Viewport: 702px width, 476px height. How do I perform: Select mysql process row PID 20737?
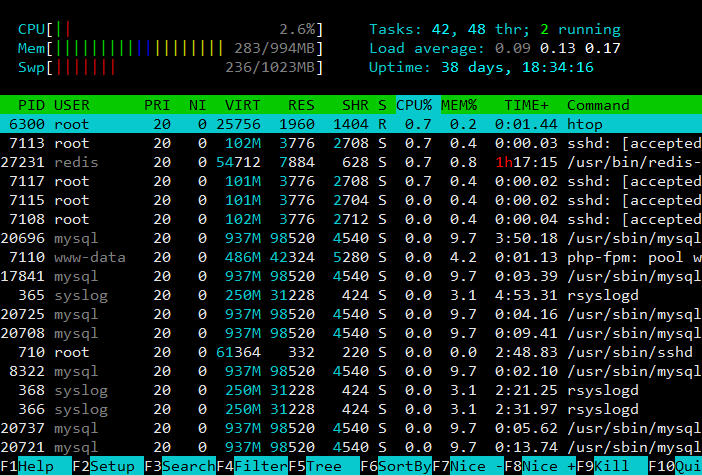(x=351, y=429)
